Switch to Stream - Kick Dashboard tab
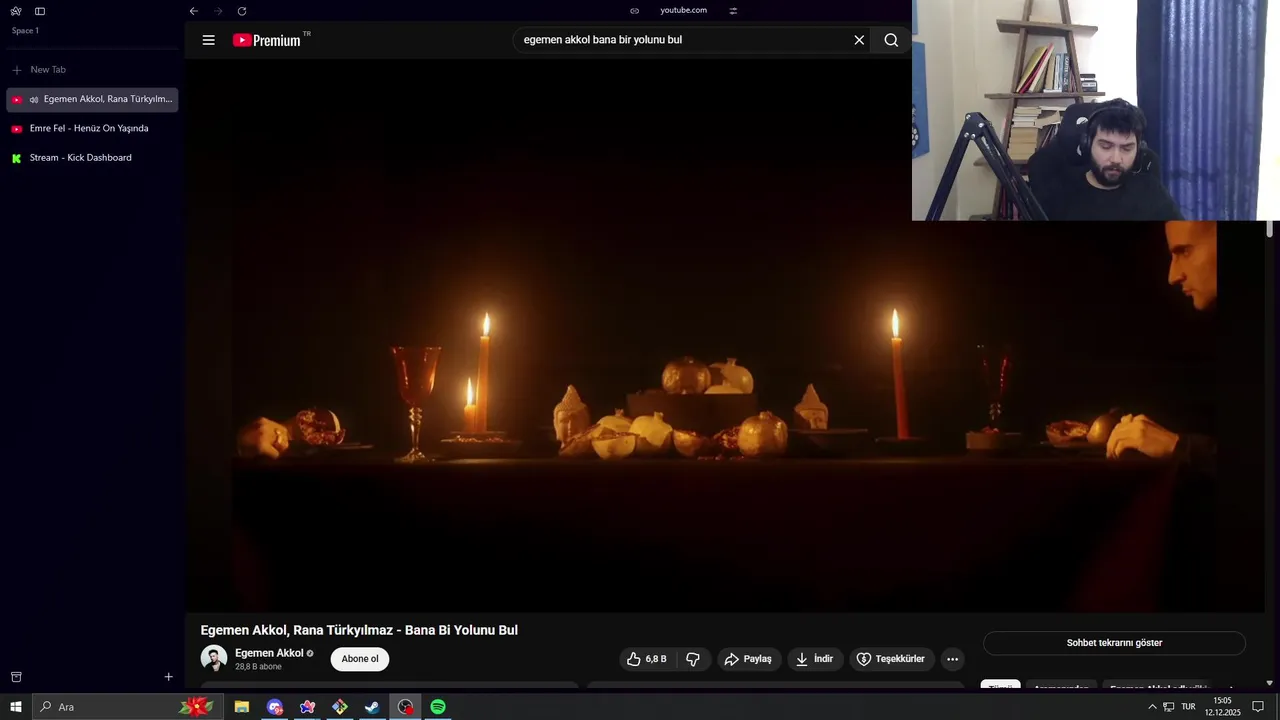This screenshot has height=720, width=1280. [92, 157]
